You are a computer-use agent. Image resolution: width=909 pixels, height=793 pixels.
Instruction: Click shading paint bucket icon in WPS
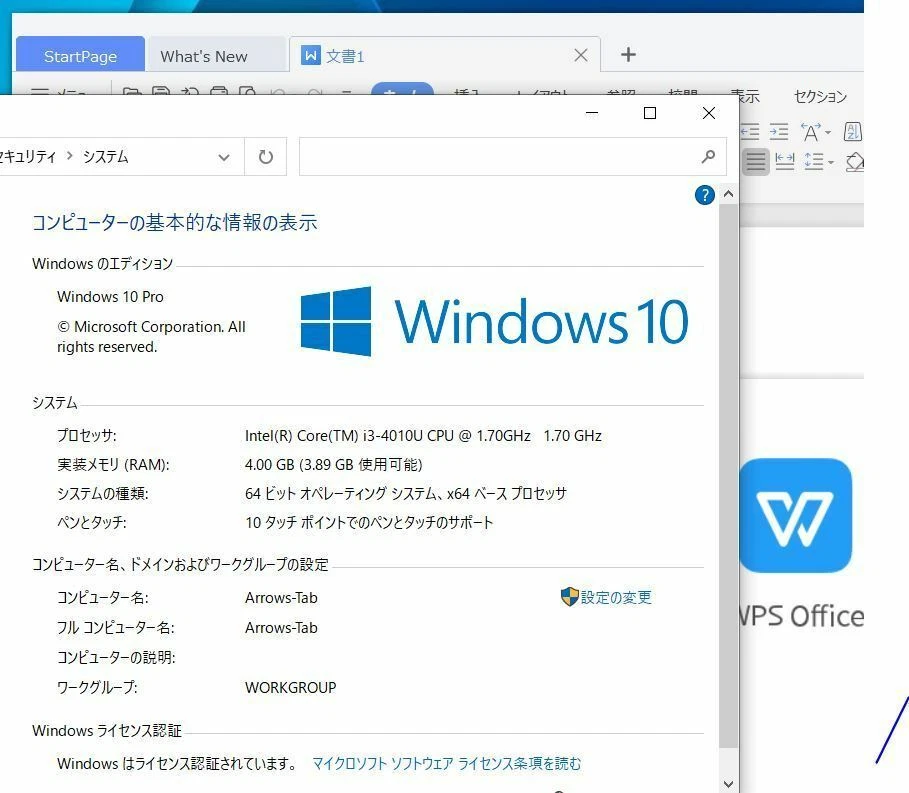coord(855,162)
